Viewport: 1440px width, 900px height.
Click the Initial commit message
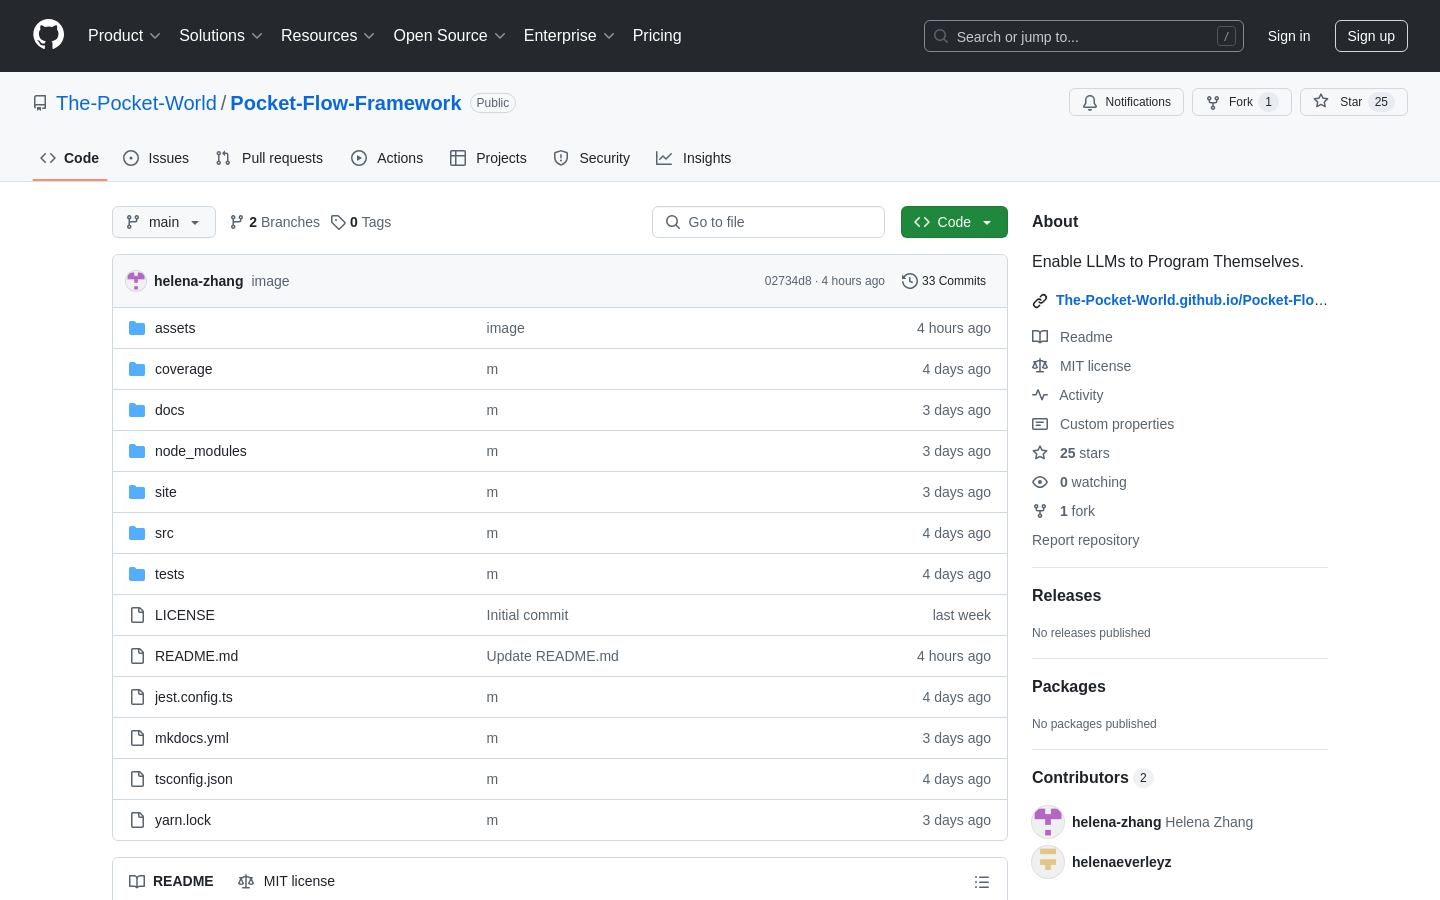527,615
